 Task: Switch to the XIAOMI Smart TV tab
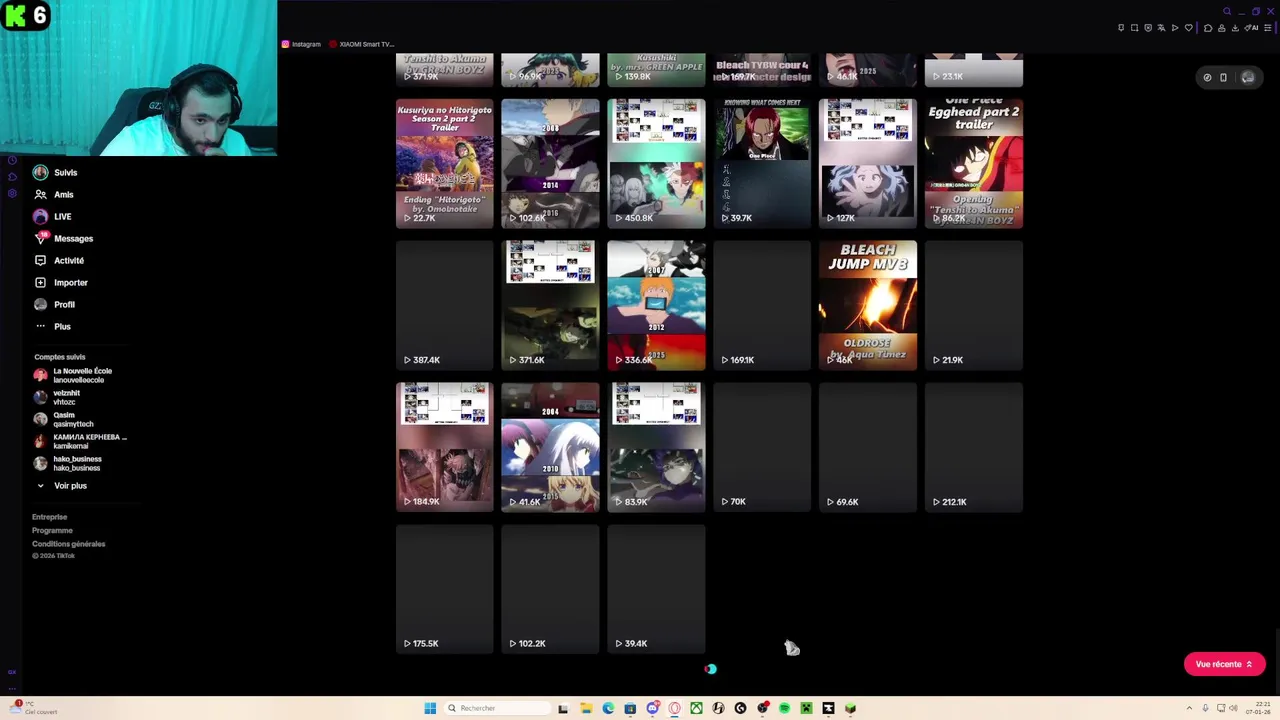click(x=362, y=44)
